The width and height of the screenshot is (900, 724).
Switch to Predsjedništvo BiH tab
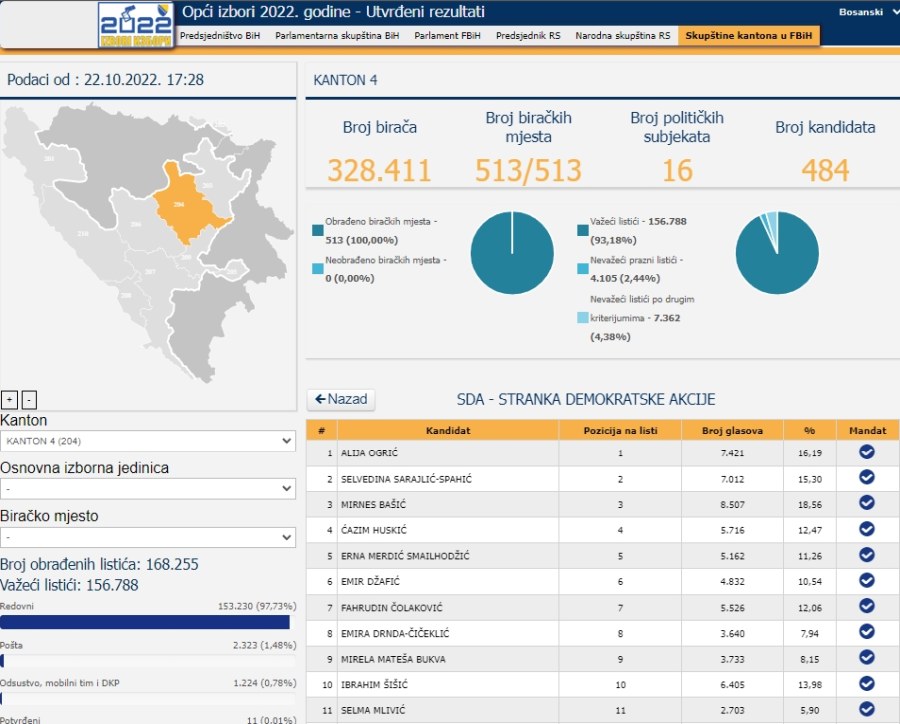tap(218, 35)
